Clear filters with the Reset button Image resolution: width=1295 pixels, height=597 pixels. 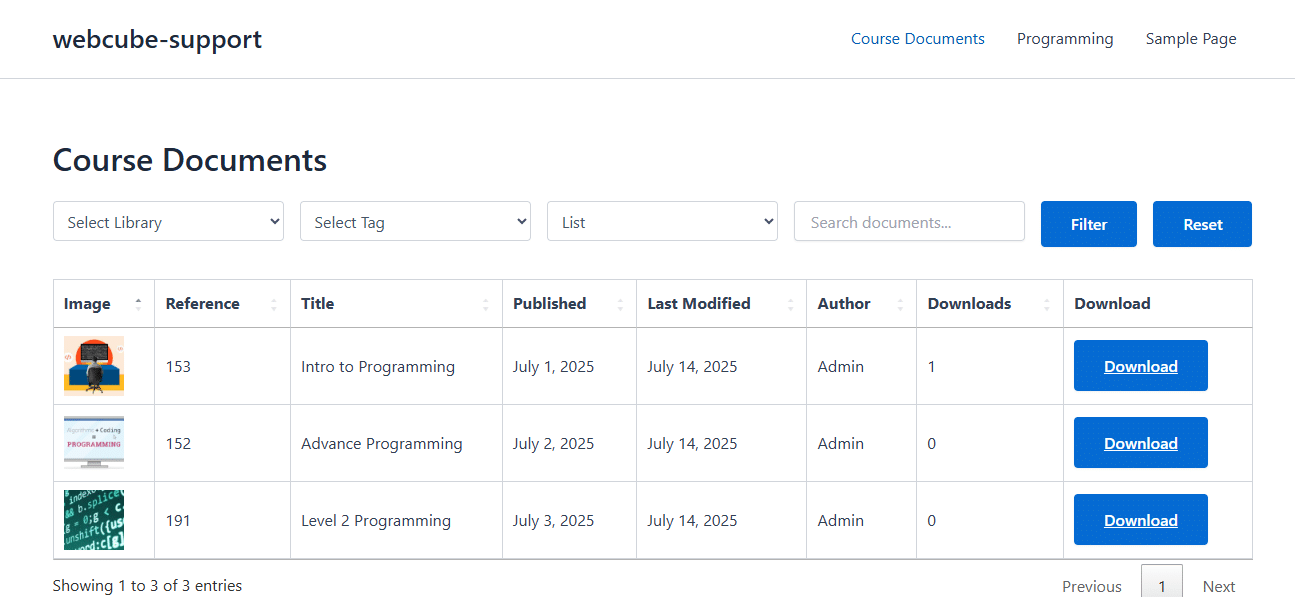pyautogui.click(x=1202, y=224)
